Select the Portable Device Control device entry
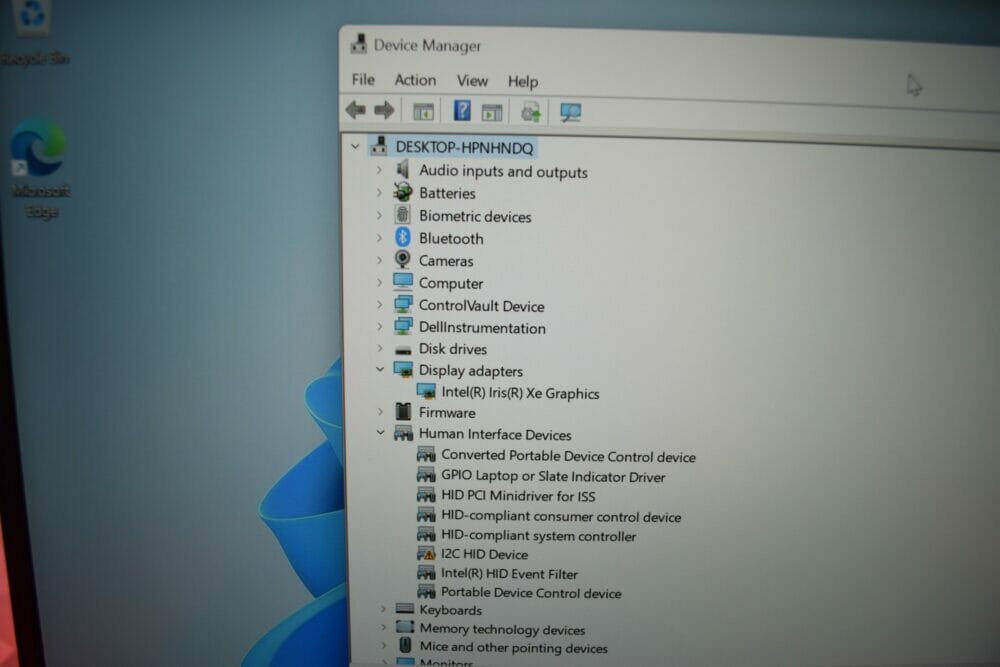 coord(531,592)
